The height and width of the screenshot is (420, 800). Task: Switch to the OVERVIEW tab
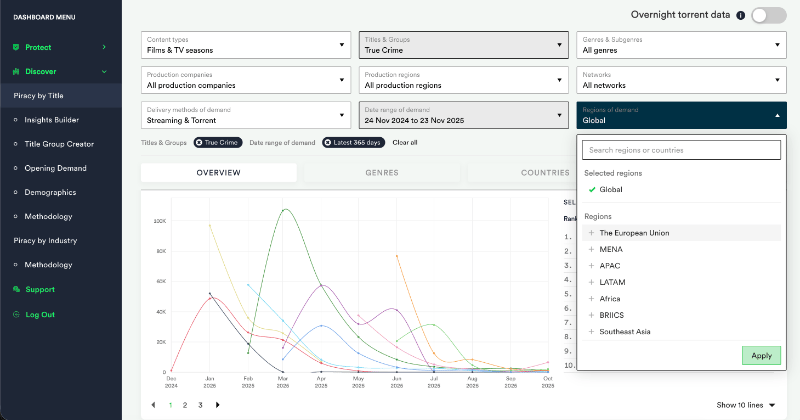click(x=218, y=172)
